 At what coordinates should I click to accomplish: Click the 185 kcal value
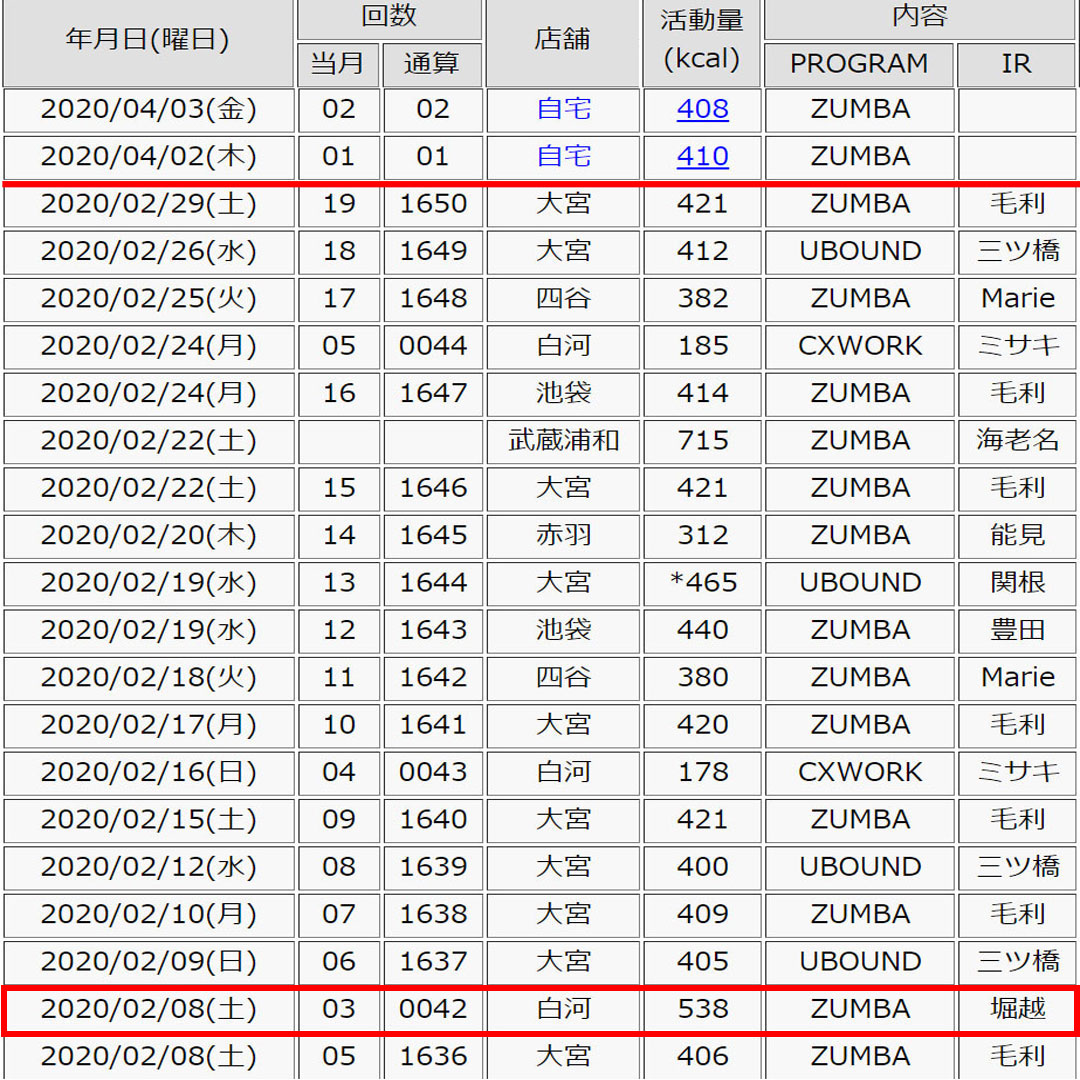point(702,346)
